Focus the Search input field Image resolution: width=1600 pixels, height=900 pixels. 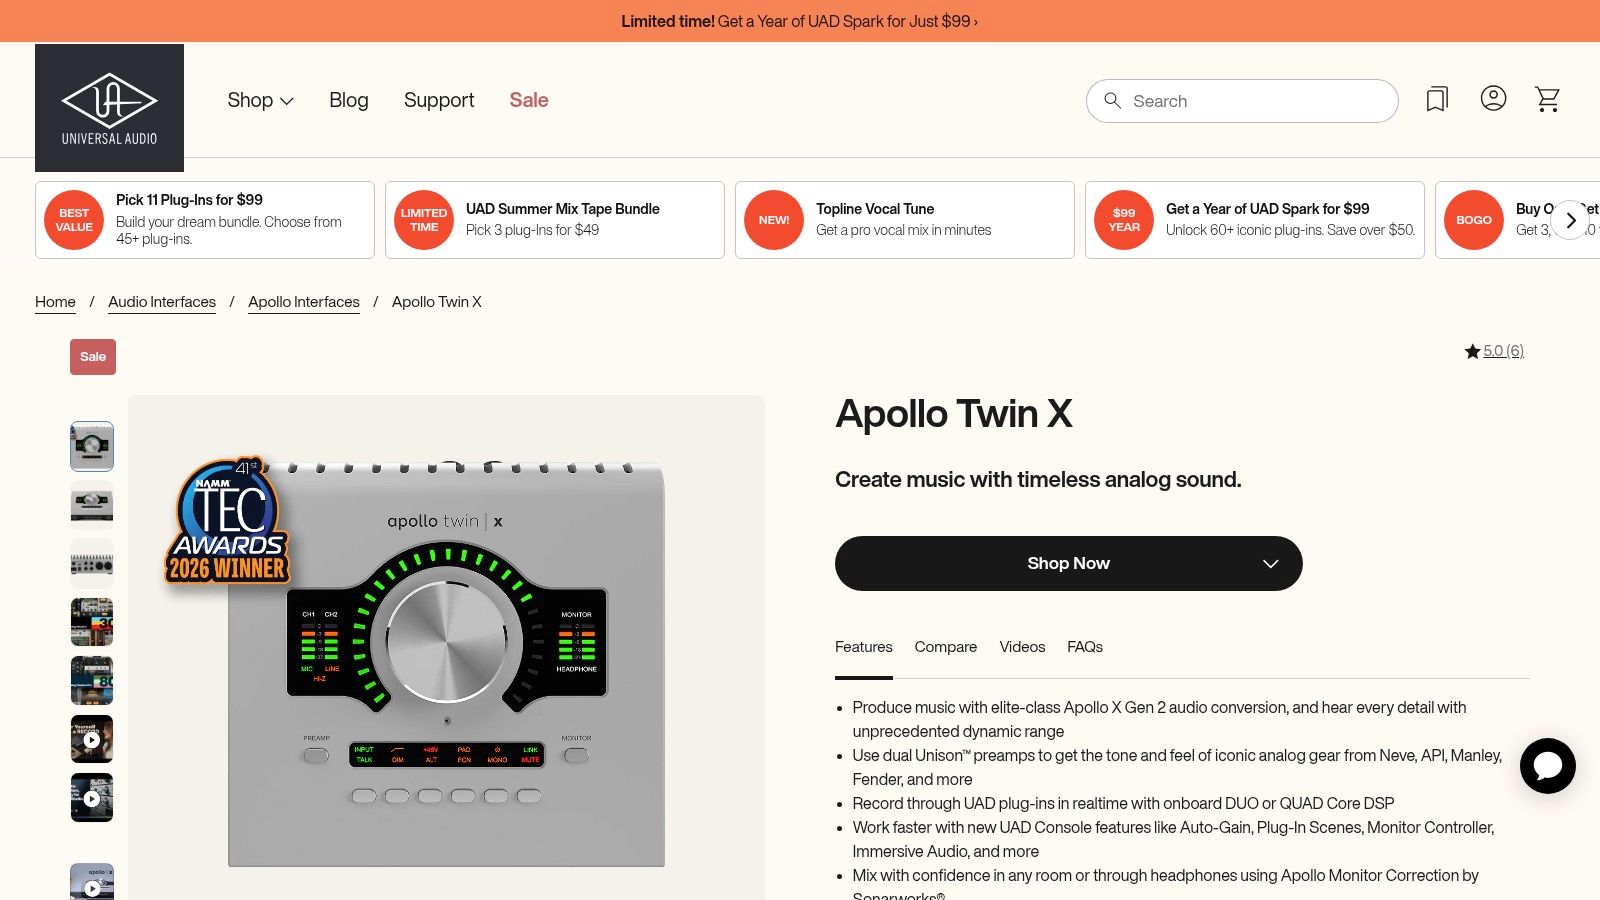(x=1242, y=101)
